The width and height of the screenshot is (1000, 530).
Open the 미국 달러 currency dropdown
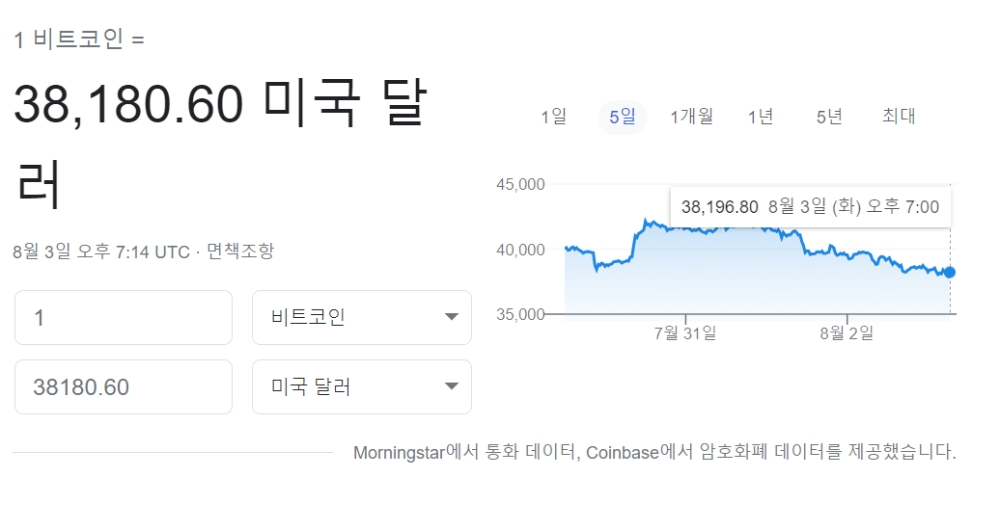point(362,386)
